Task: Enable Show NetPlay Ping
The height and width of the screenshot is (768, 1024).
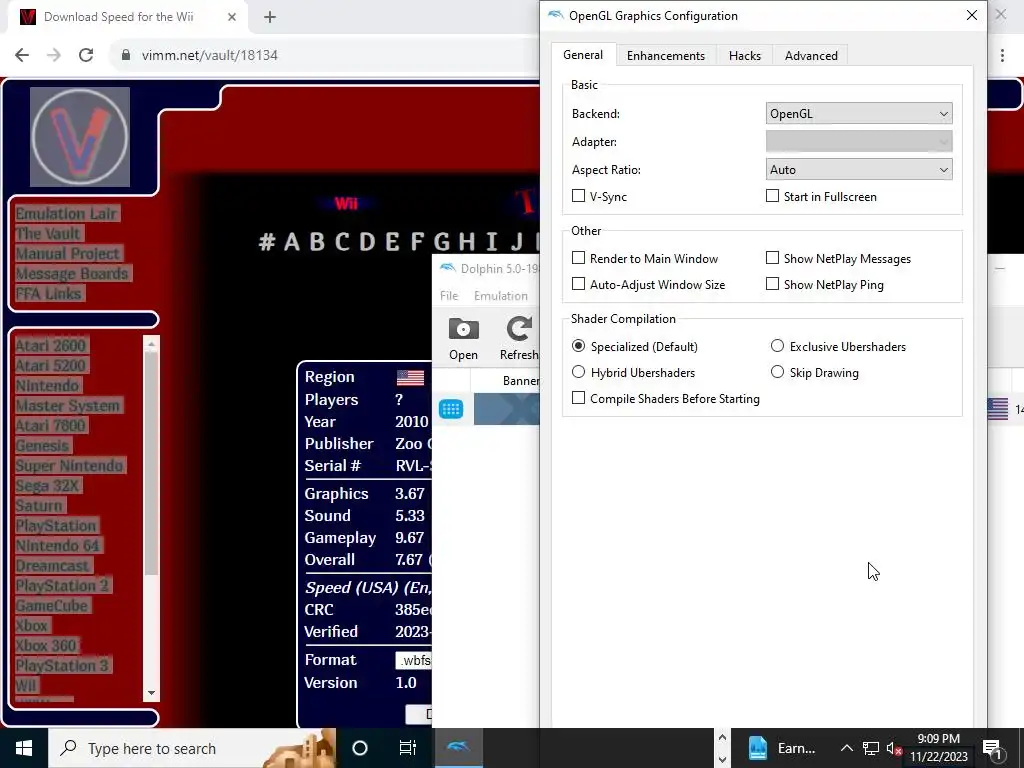Action: click(x=772, y=284)
